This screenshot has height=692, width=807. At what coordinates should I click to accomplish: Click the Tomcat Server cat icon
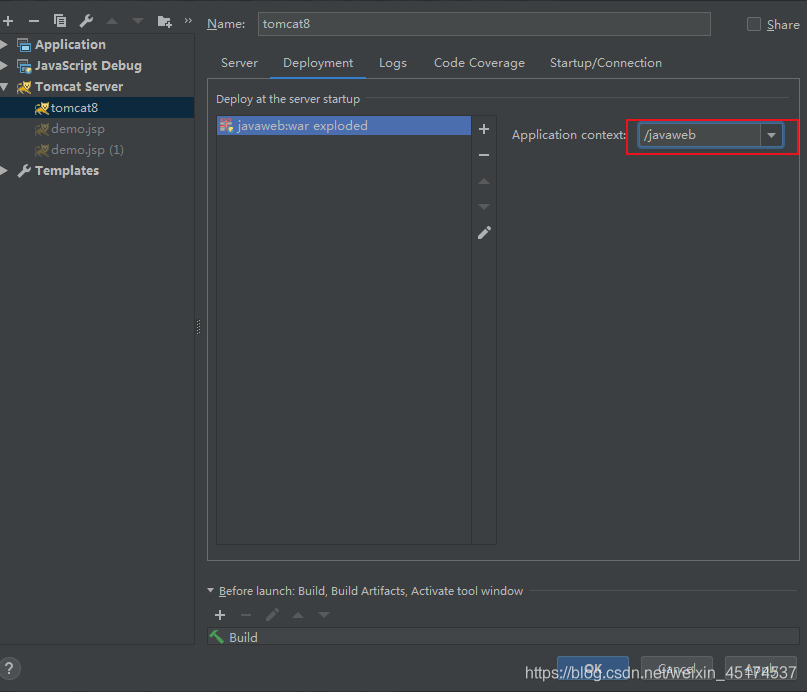click(24, 87)
